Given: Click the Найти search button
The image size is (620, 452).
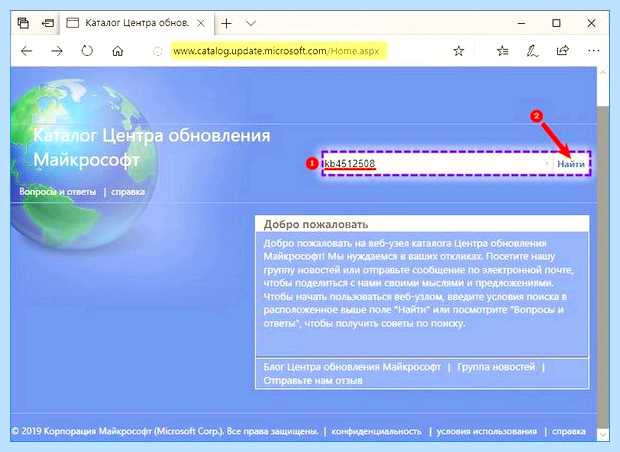Looking at the screenshot, I should tap(571, 164).
